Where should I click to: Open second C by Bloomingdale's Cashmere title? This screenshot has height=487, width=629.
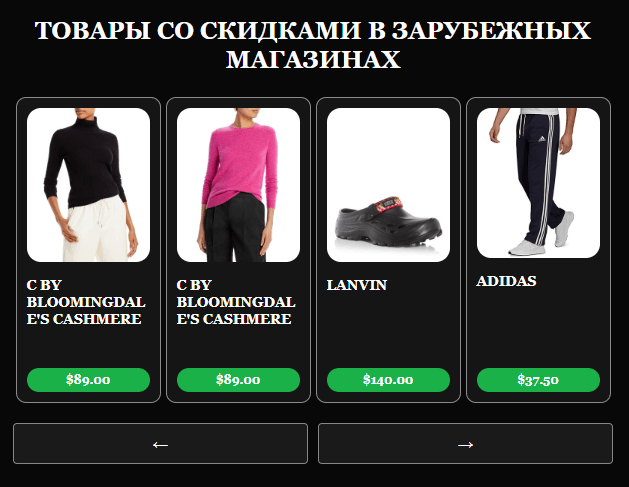236,302
